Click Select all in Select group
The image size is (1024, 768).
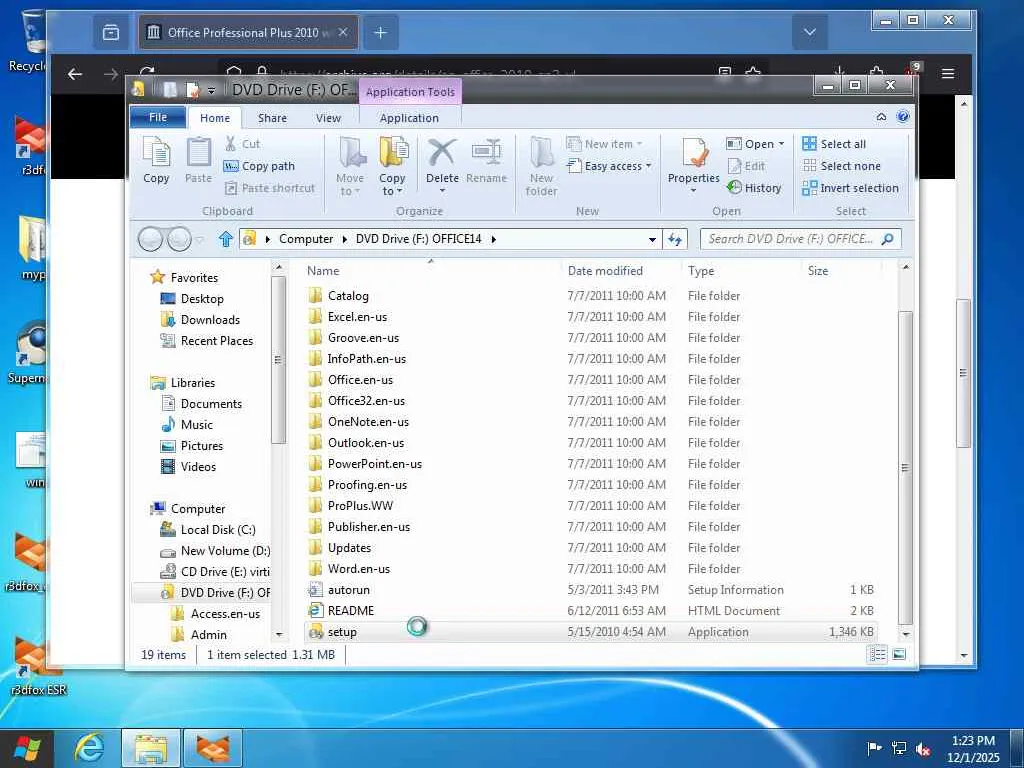click(835, 144)
